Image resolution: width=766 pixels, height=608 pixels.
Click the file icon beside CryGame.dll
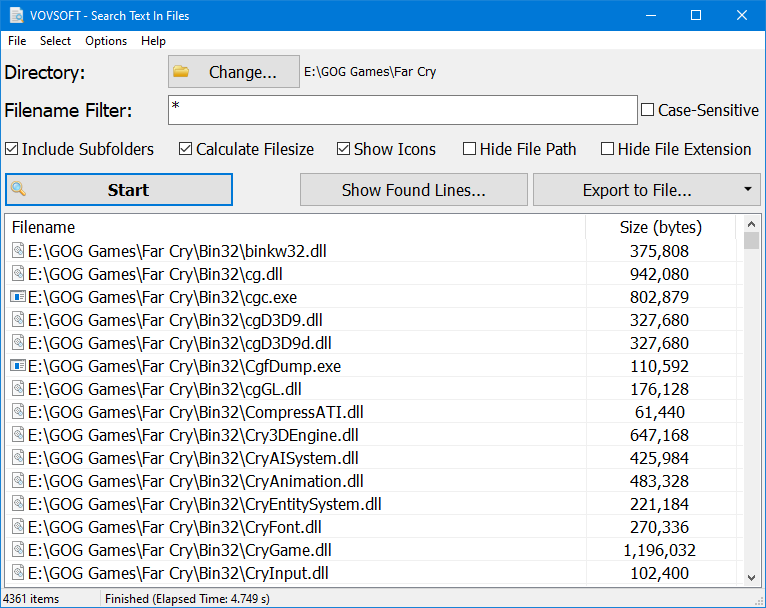pyautogui.click(x=18, y=549)
